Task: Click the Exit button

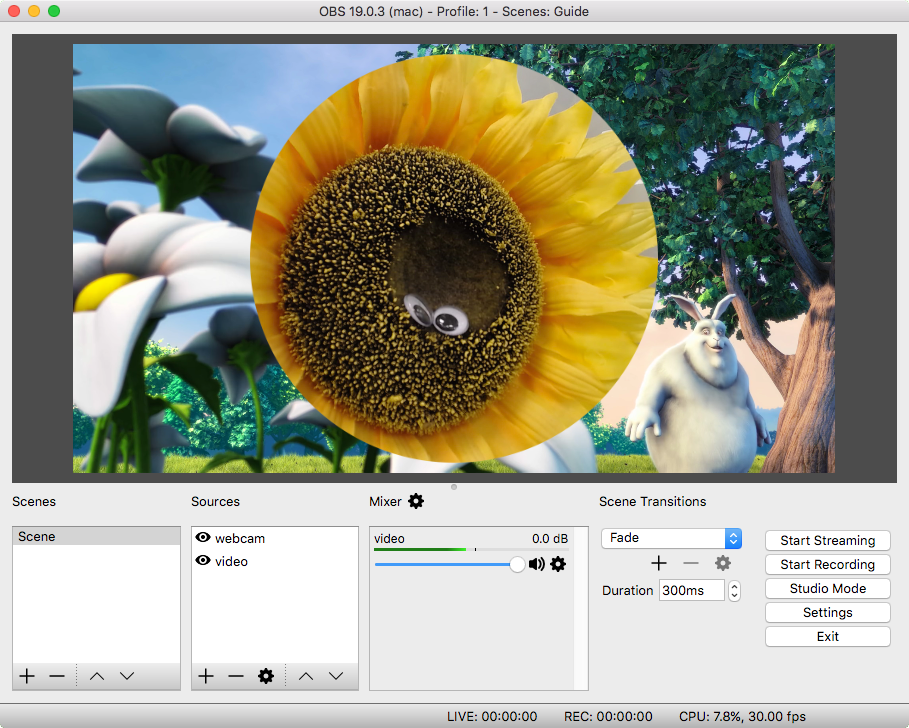Action: pos(827,636)
